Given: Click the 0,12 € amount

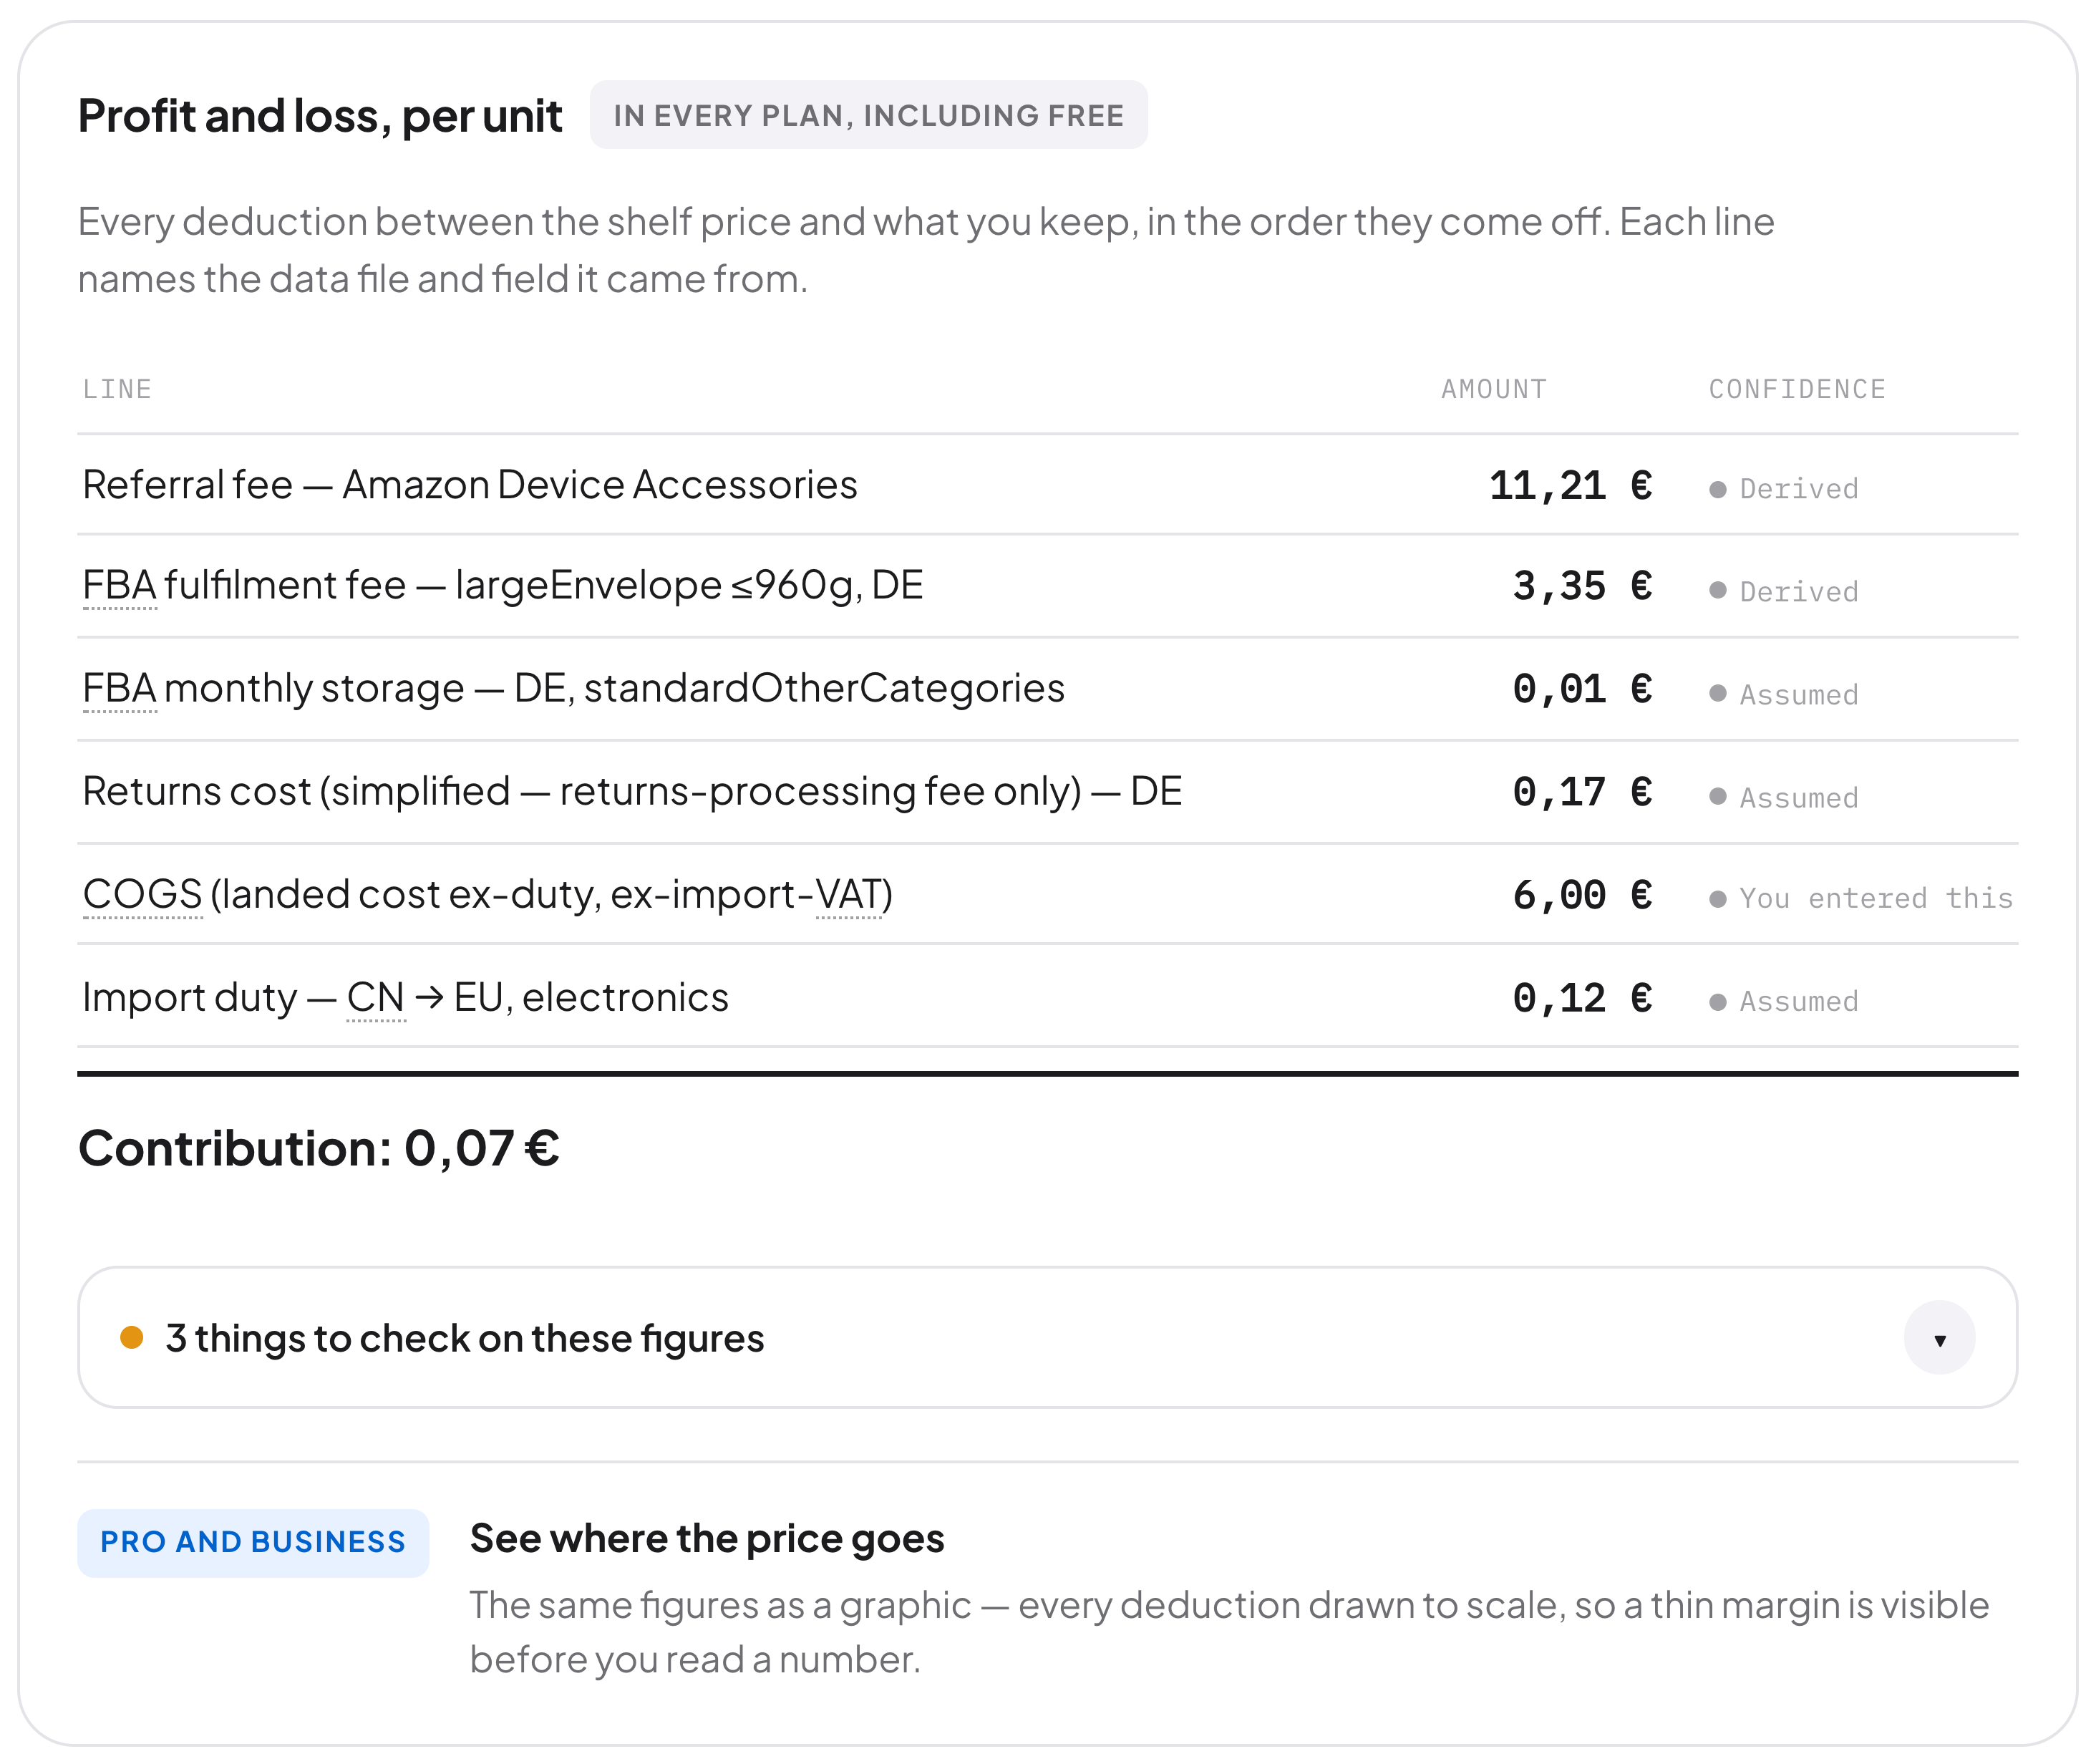Looking at the screenshot, I should (x=1582, y=999).
